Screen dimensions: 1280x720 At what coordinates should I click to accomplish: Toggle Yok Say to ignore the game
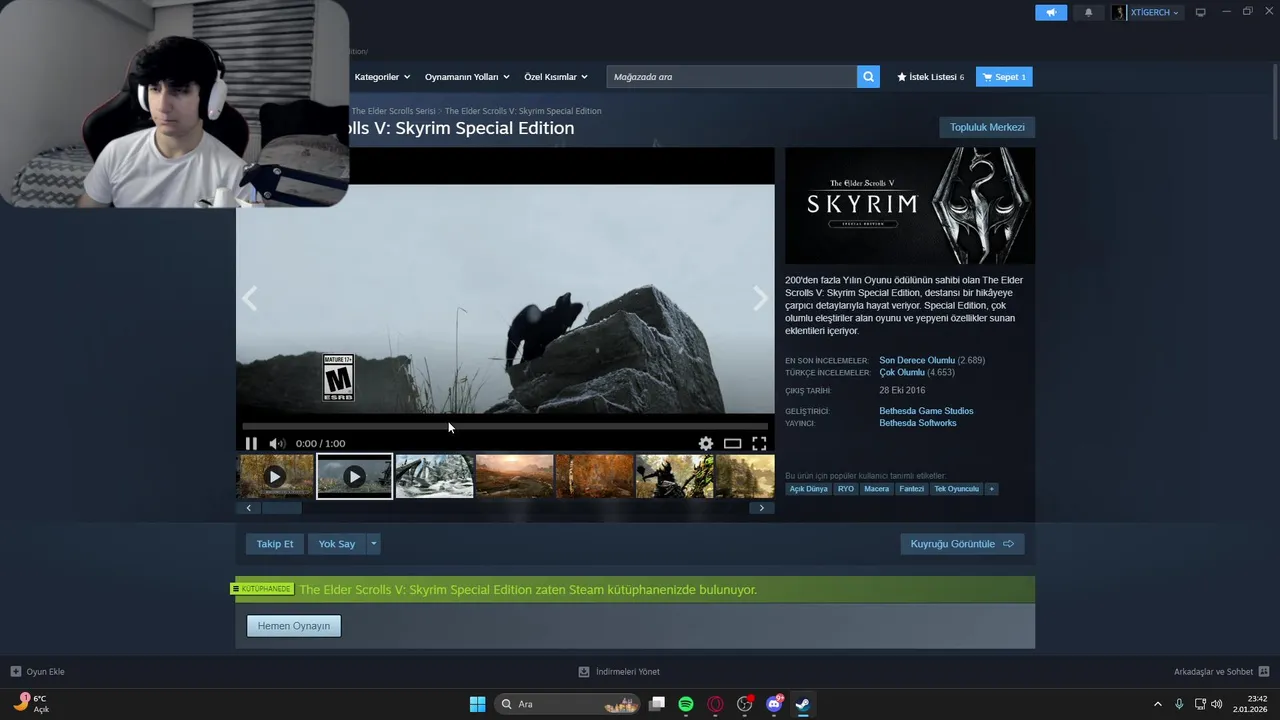point(337,544)
